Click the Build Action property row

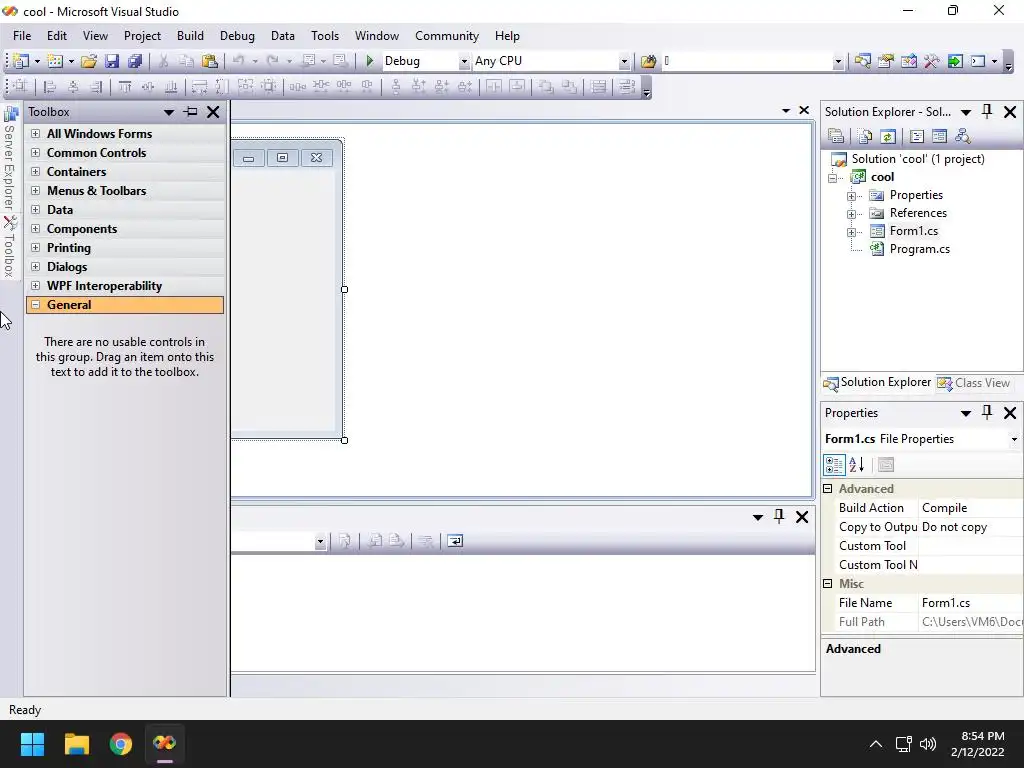pyautogui.click(x=922, y=507)
